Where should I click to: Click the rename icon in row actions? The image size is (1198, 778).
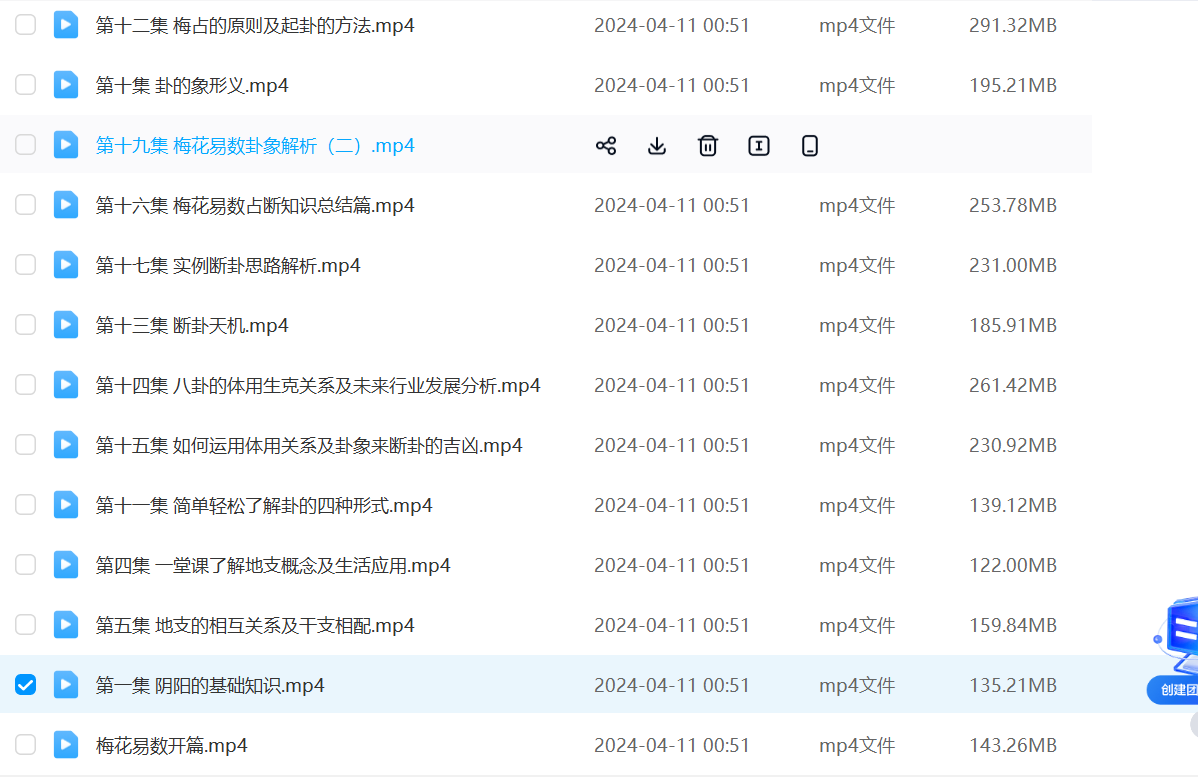pyautogui.click(x=759, y=146)
